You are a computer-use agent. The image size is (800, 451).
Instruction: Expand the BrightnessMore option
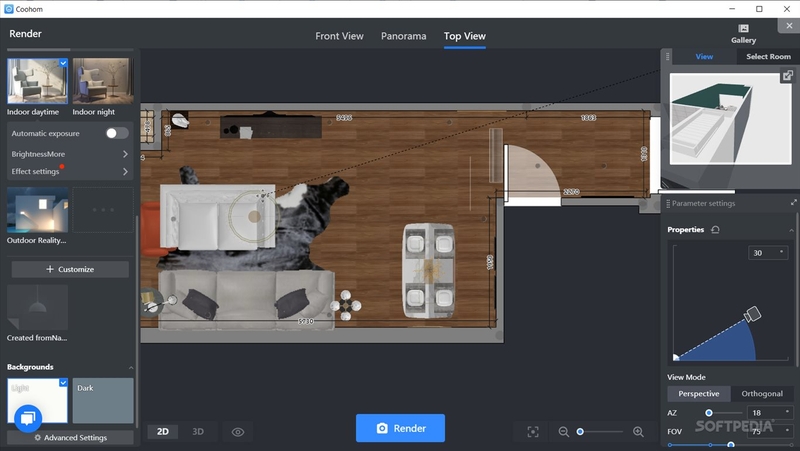coord(70,154)
